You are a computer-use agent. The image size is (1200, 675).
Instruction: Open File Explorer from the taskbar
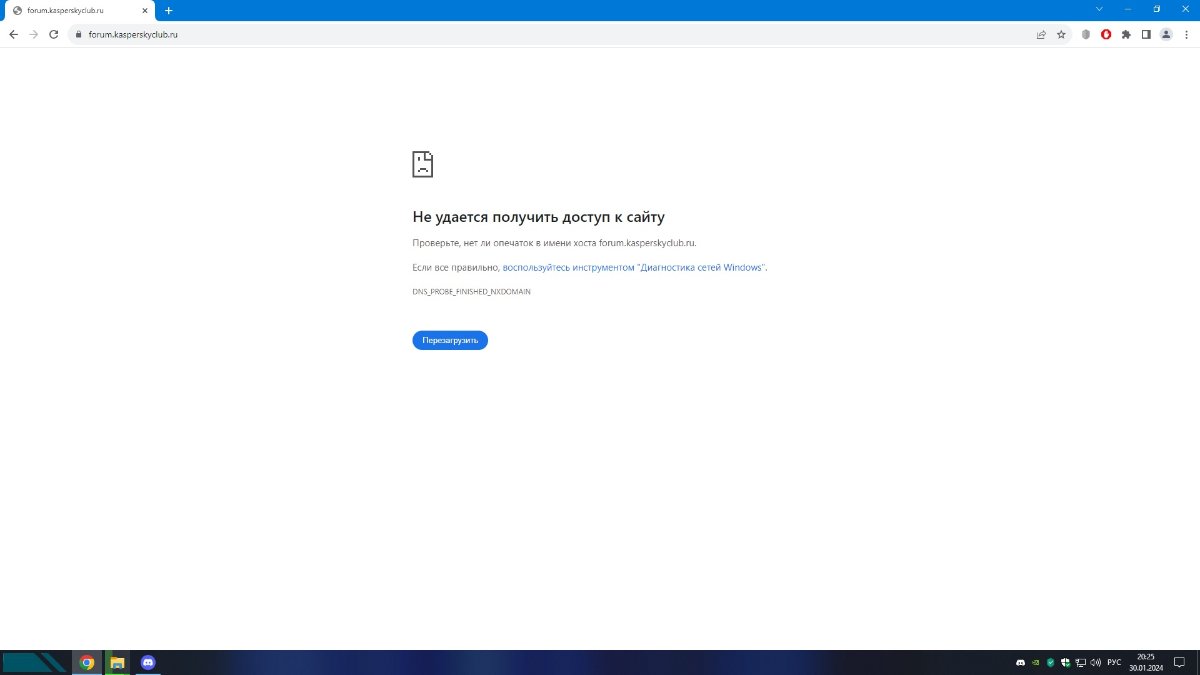point(117,662)
